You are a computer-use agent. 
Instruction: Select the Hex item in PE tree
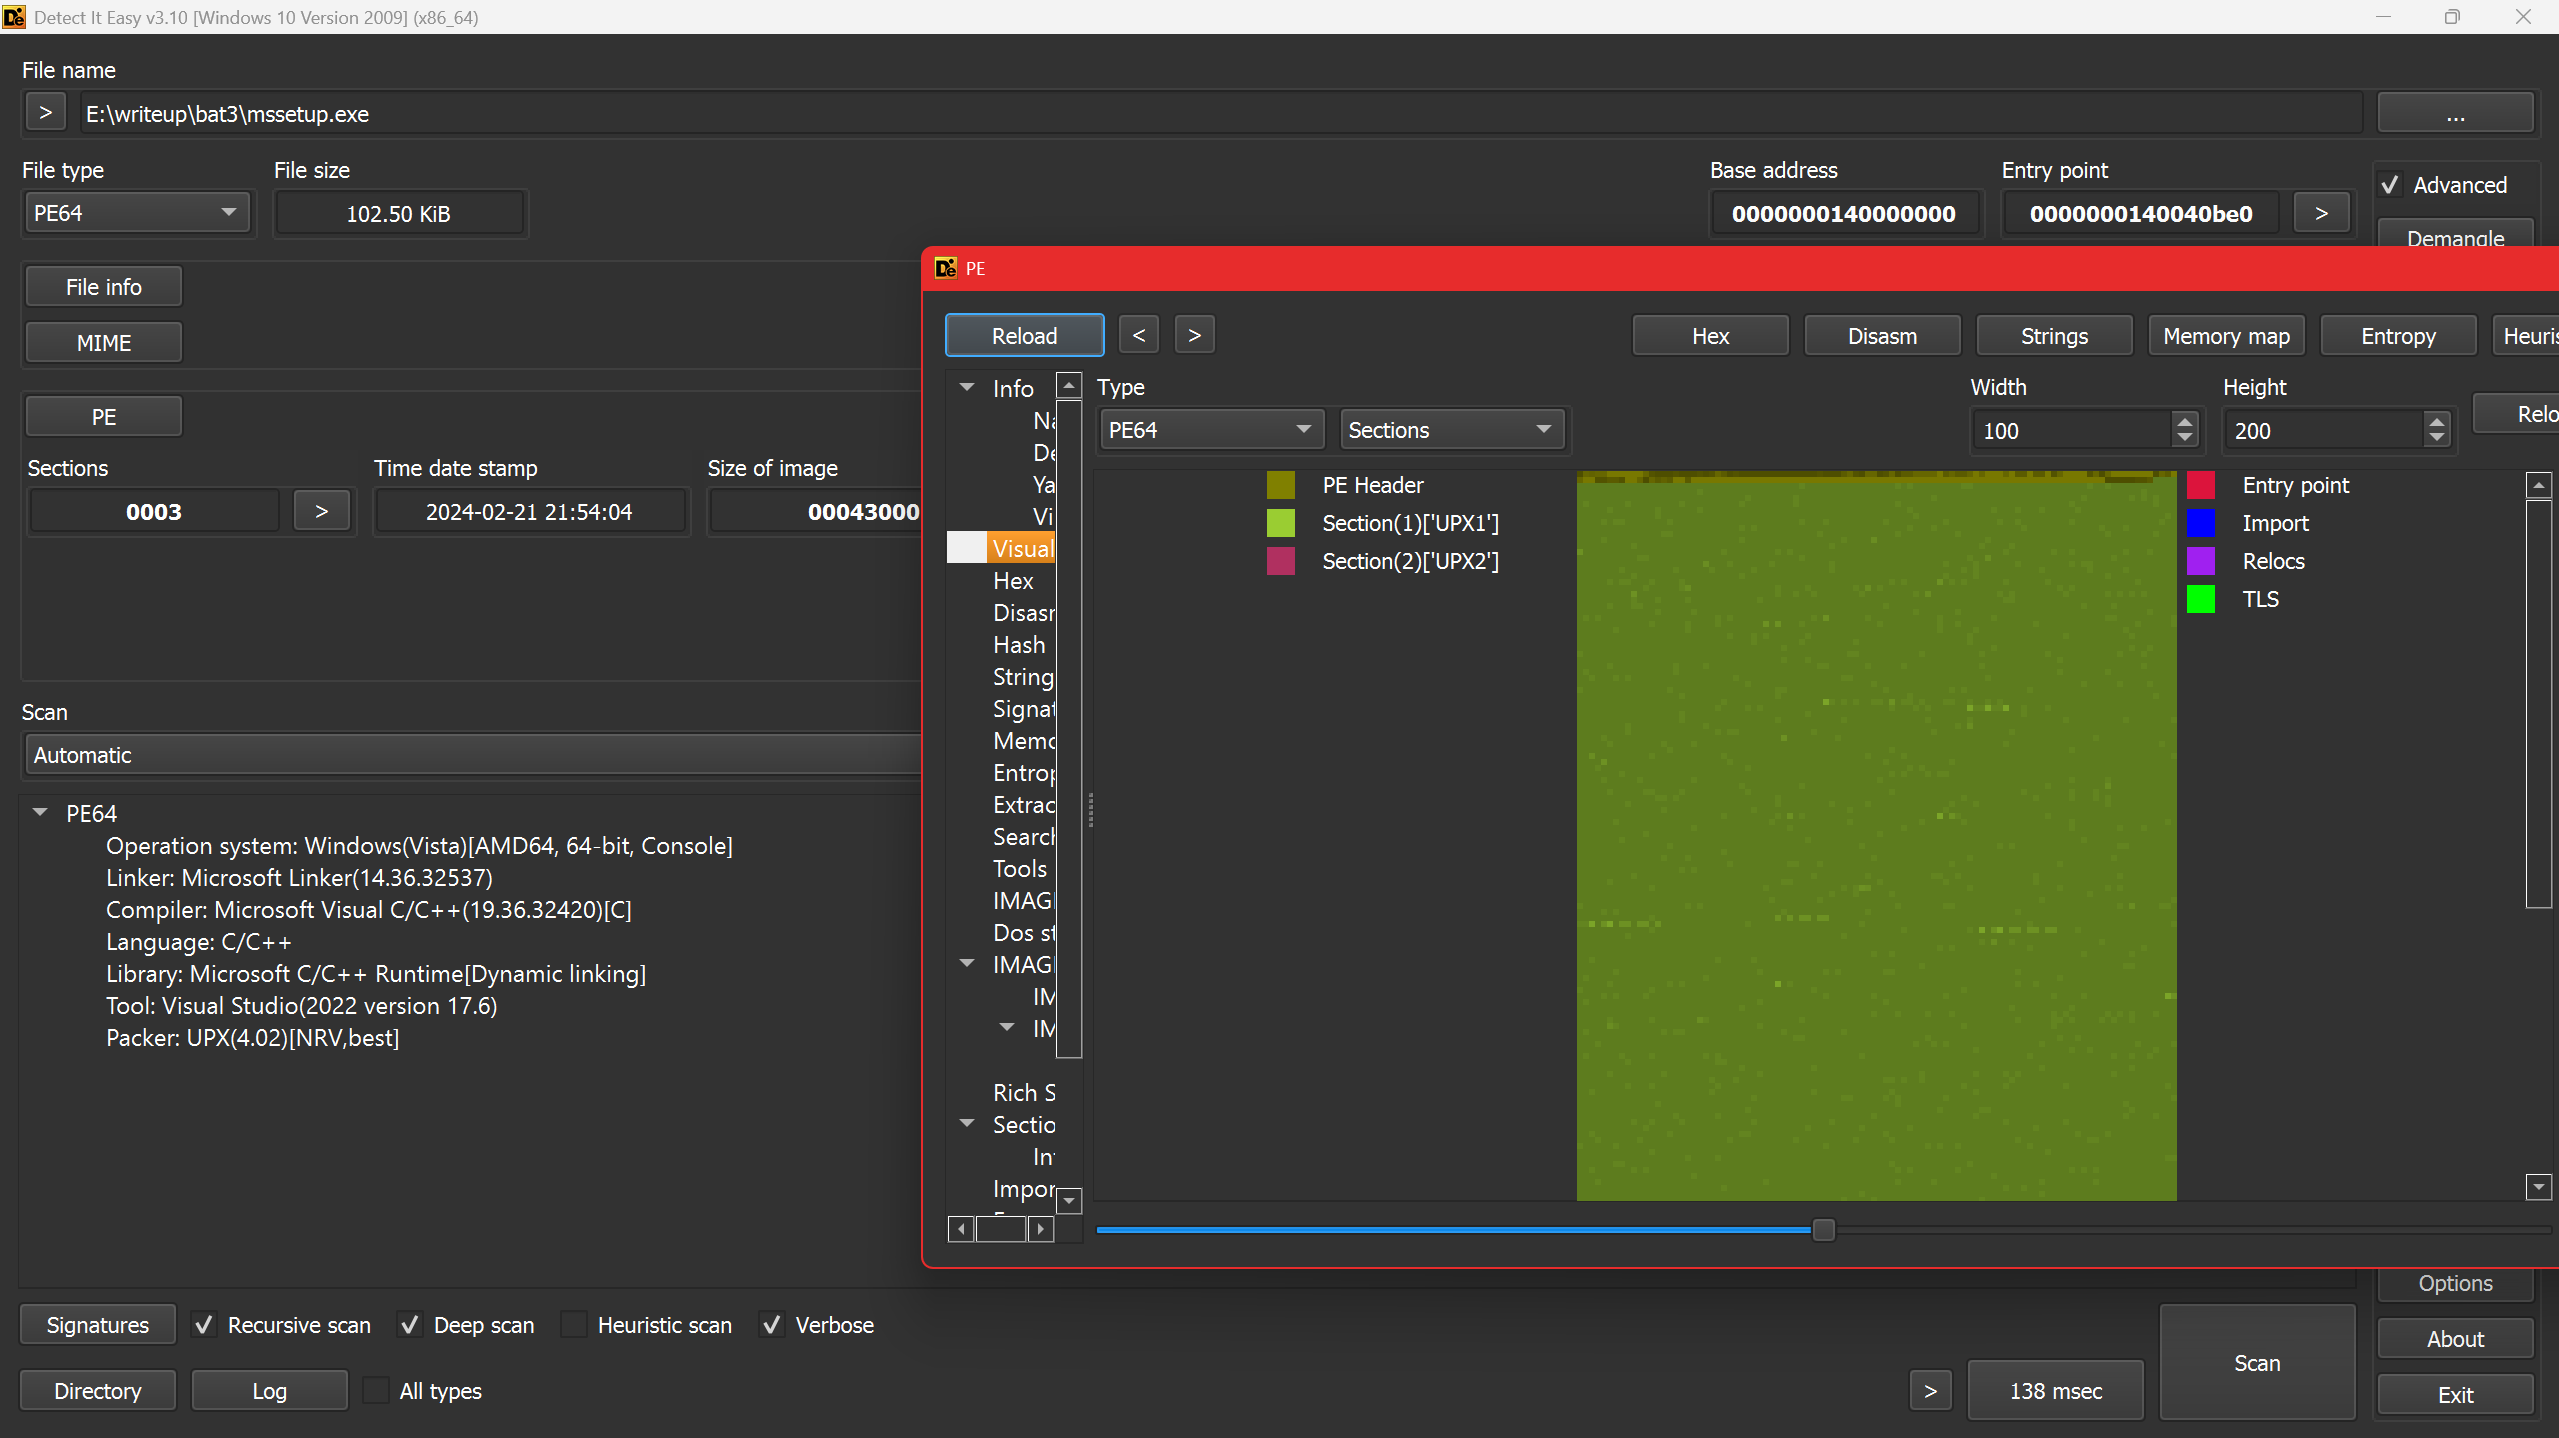[x=1013, y=581]
